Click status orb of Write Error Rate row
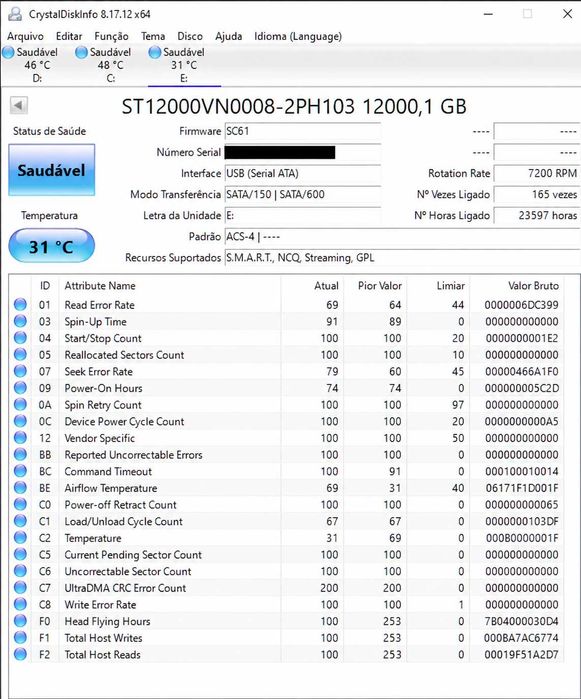This screenshot has width=581, height=699. coord(20,604)
